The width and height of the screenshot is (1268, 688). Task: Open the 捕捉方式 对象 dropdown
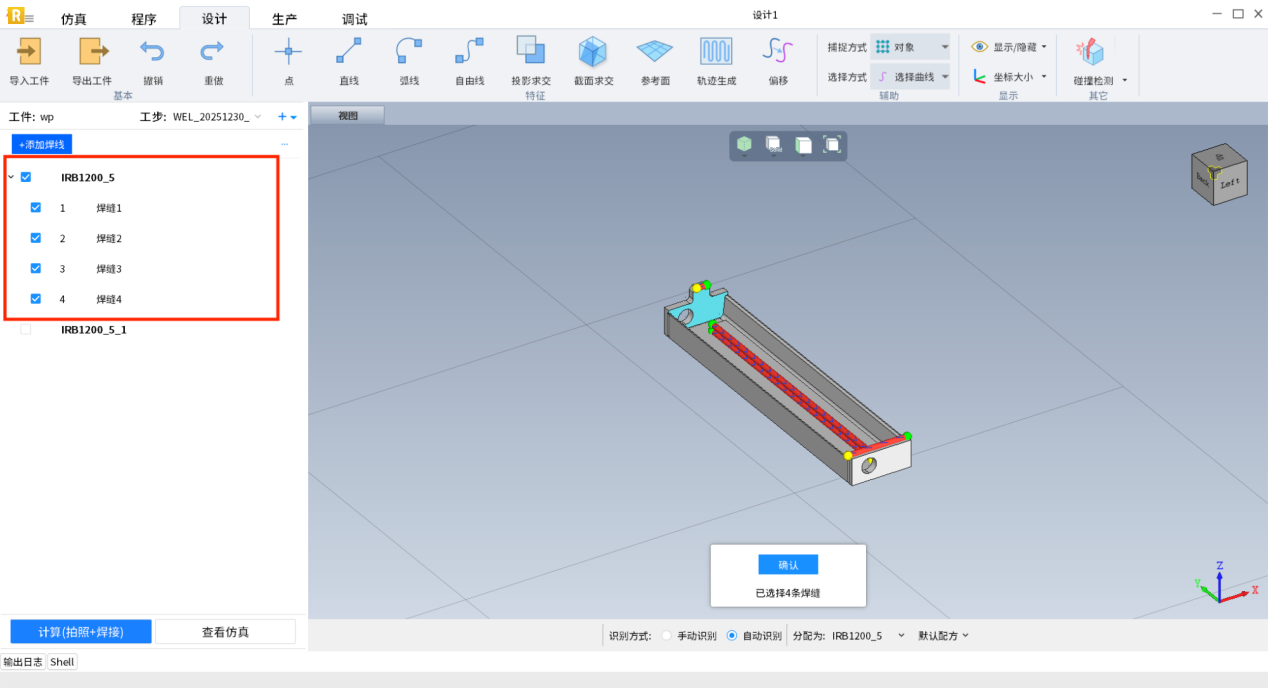pyautogui.click(x=910, y=47)
